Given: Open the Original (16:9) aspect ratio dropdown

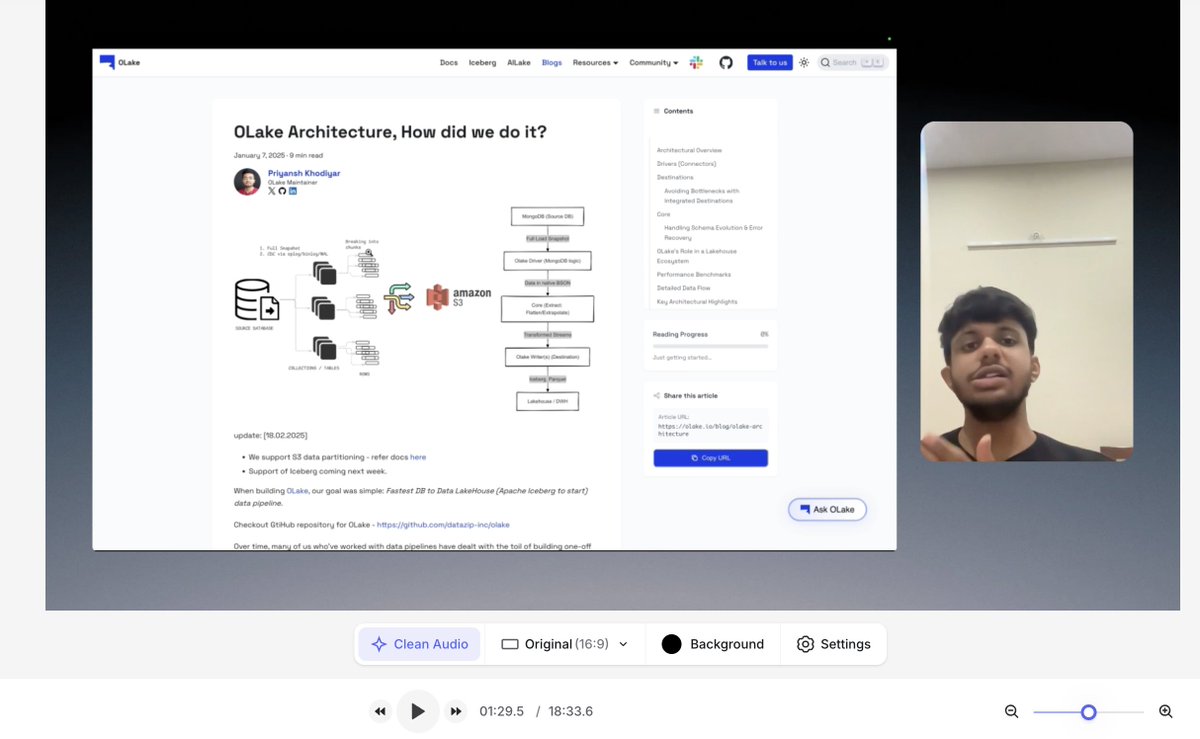Looking at the screenshot, I should coord(565,644).
